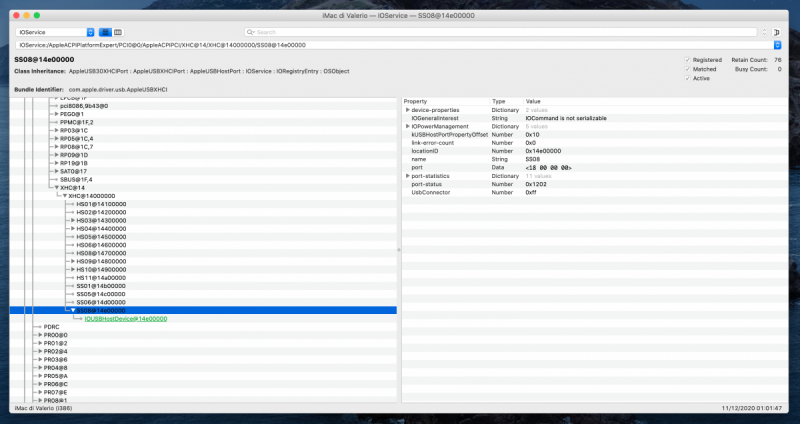
Task: Select the SS06@14d00000 row
Action: tap(203, 302)
